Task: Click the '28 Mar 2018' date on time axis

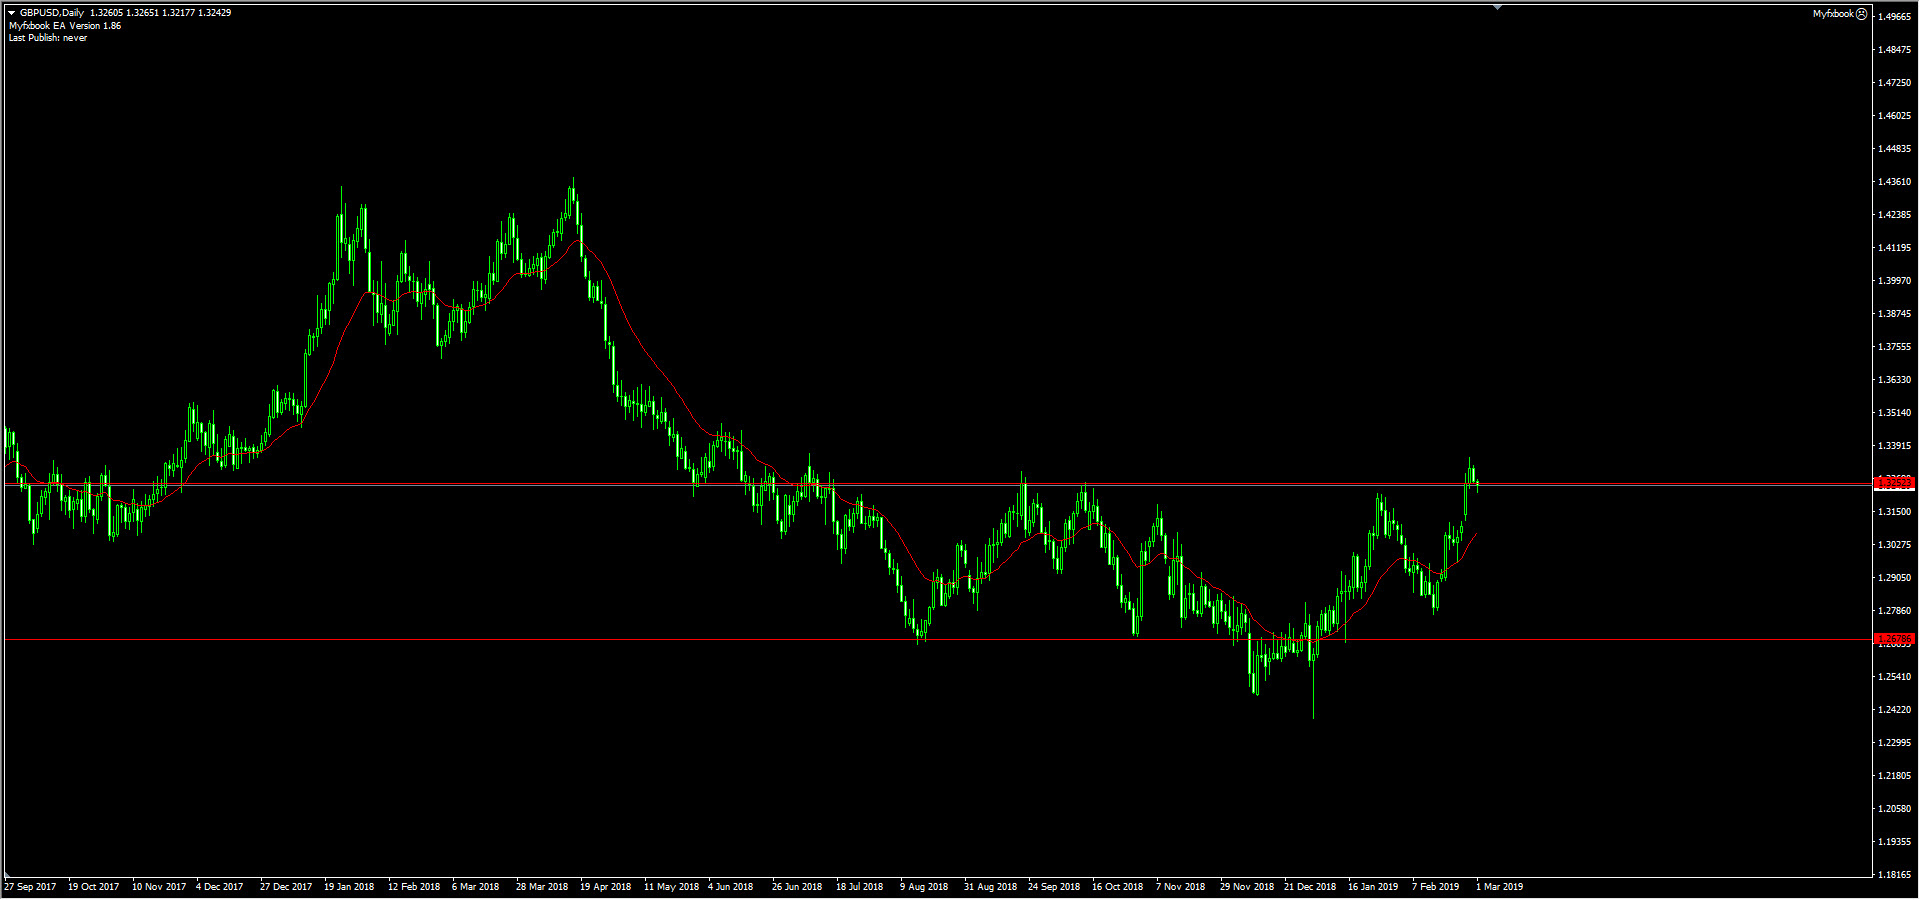Action: click(x=542, y=887)
